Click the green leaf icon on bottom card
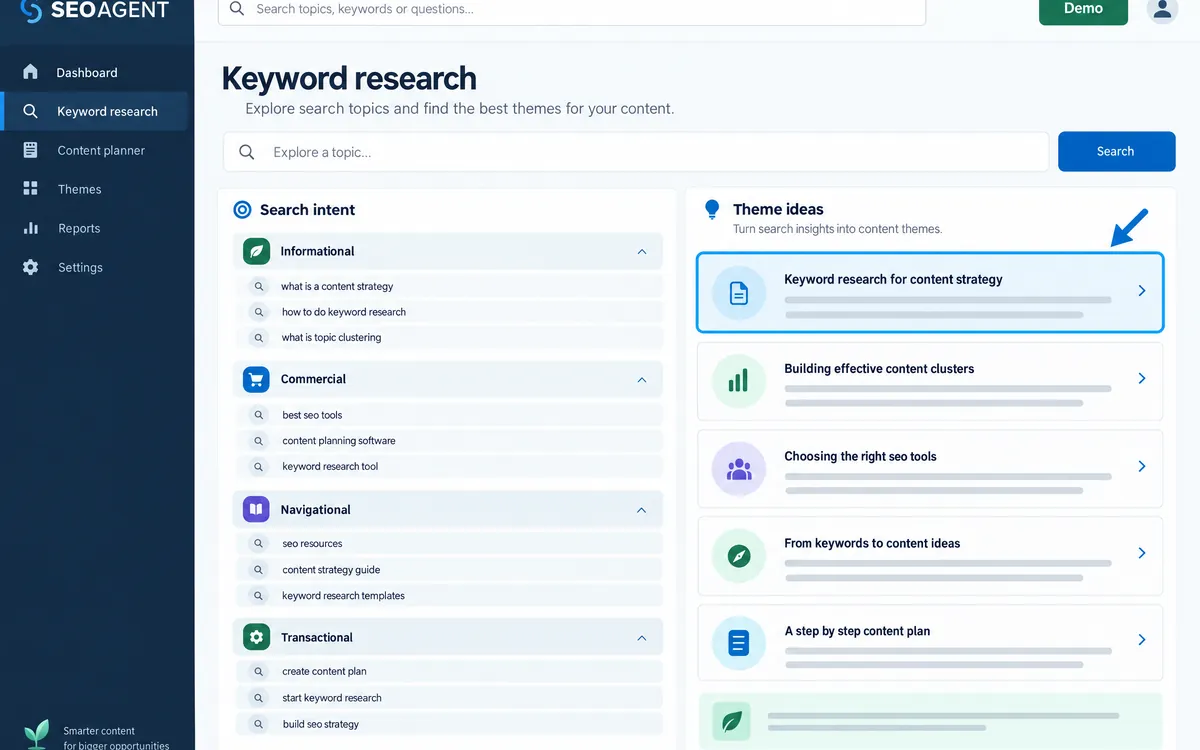The width and height of the screenshot is (1200, 750). point(732,720)
